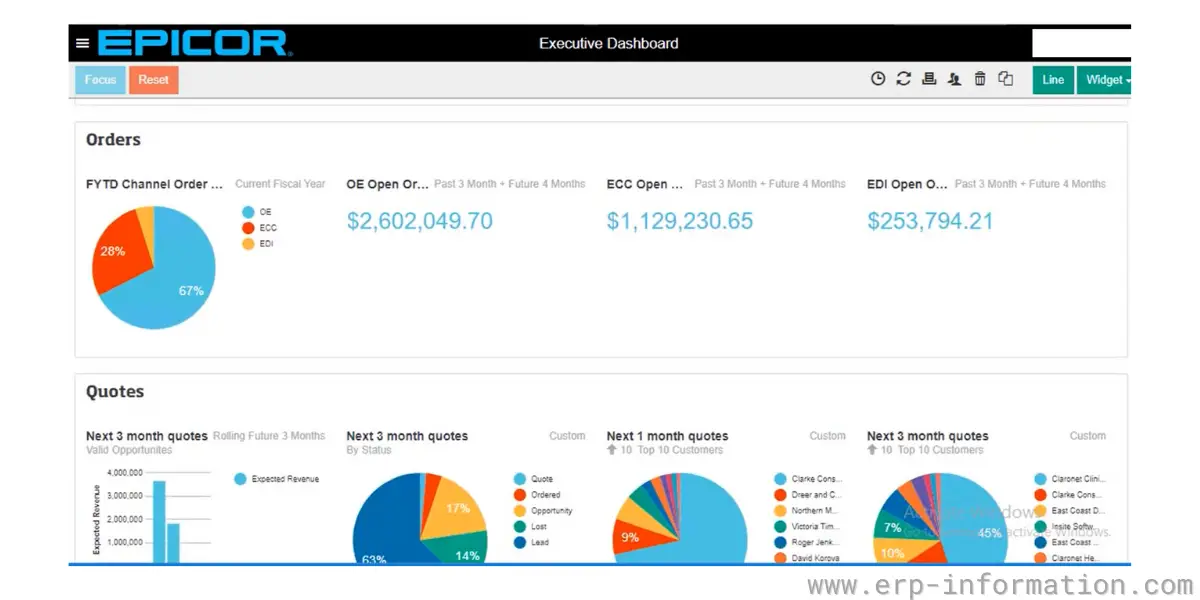
Task: Refresh the dashboard with the refresh icon
Action: [x=904, y=79]
